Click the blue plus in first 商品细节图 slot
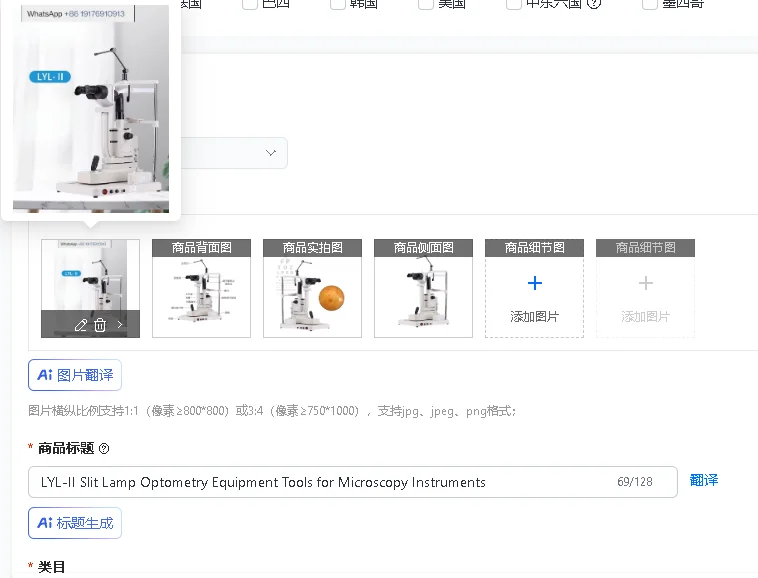The width and height of the screenshot is (758, 578). (x=535, y=283)
